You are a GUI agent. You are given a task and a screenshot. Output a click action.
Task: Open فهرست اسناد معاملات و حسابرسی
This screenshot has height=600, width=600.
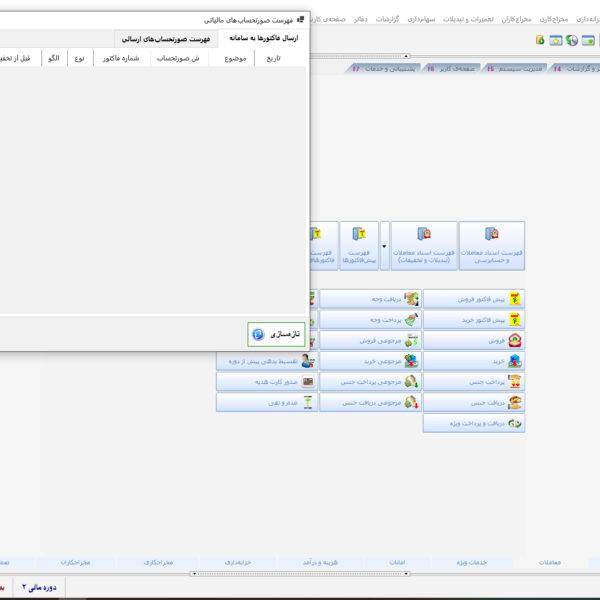tap(491, 246)
